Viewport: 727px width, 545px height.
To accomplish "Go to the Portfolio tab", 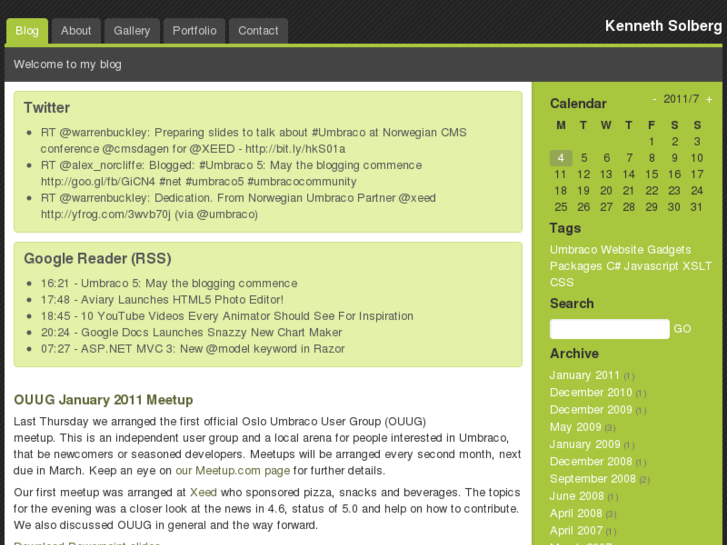I will [194, 31].
